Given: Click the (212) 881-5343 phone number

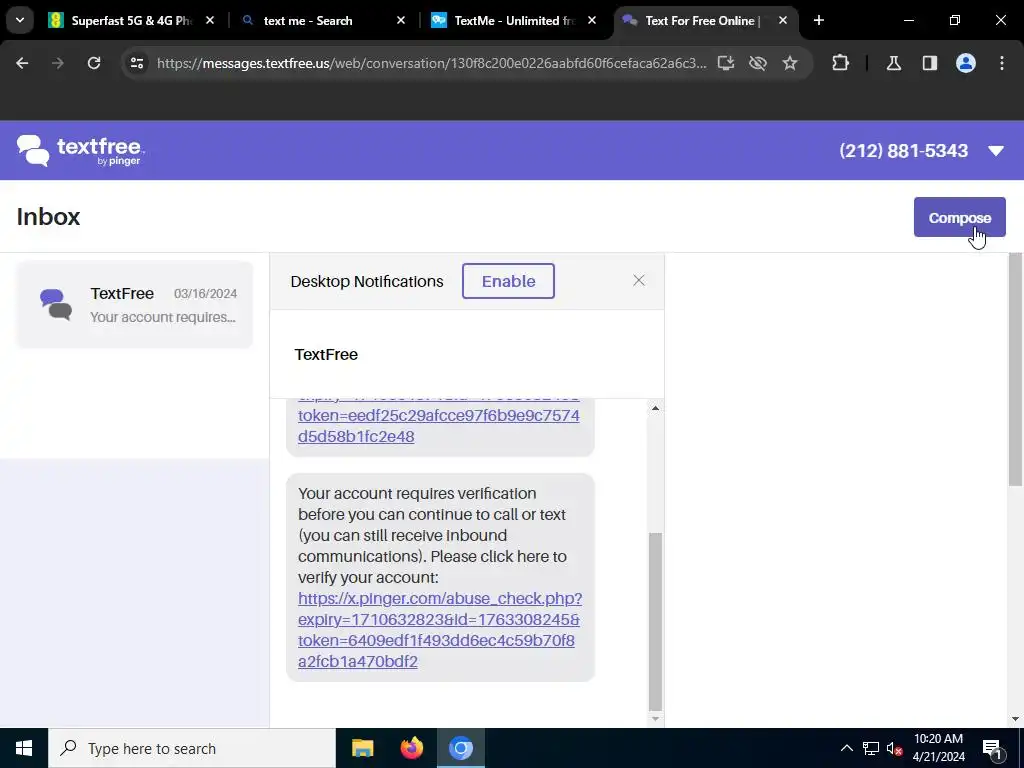Looking at the screenshot, I should [x=903, y=151].
